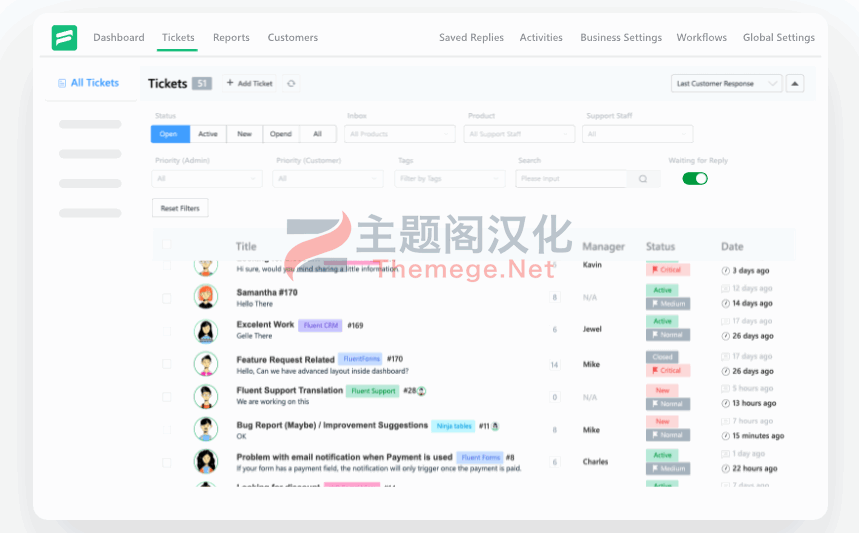This screenshot has width=859, height=533.
Task: Select the Opend status filter
Action: pos(281,134)
